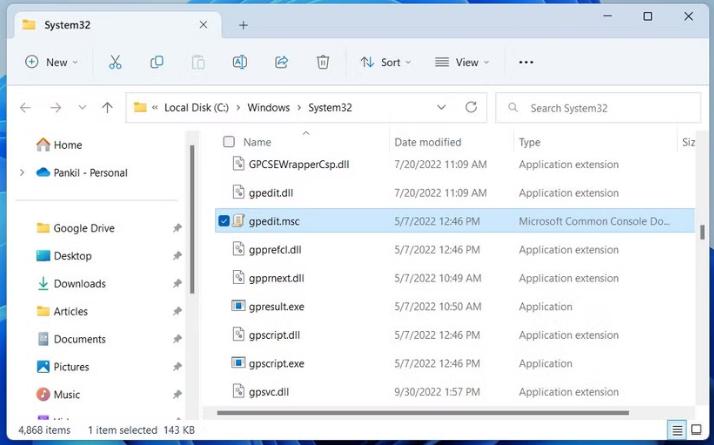Expand the recent locations chevron
Screen dimensions: 714x445
[x=82, y=107]
